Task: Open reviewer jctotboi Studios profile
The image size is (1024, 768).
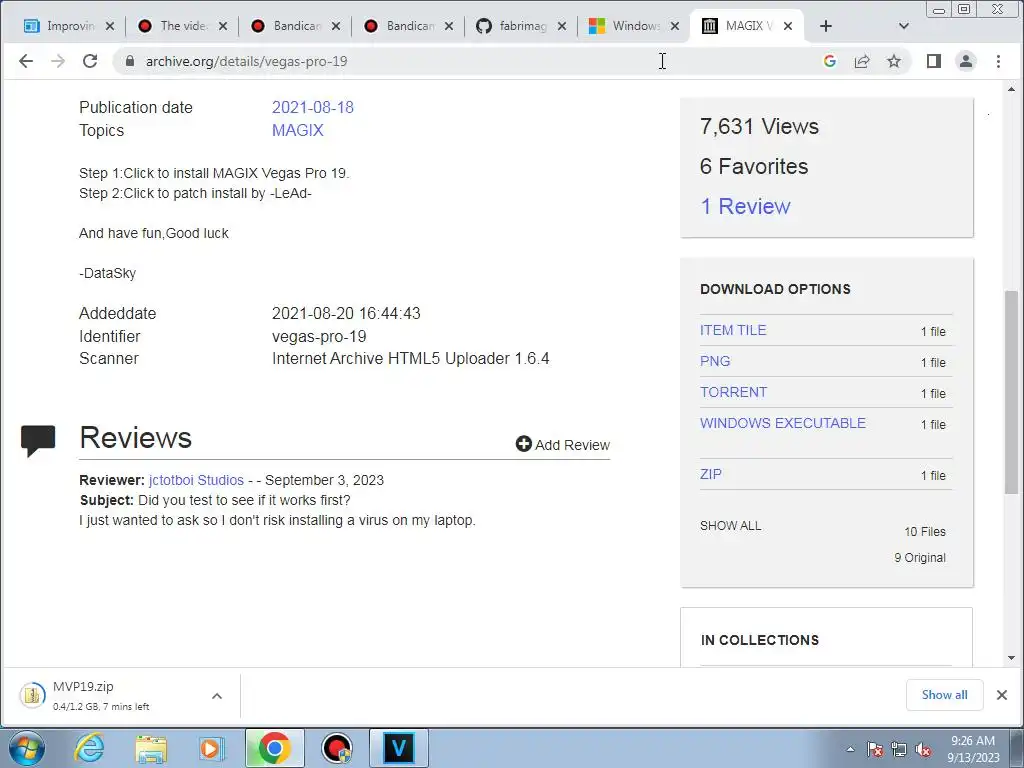Action: click(x=197, y=480)
